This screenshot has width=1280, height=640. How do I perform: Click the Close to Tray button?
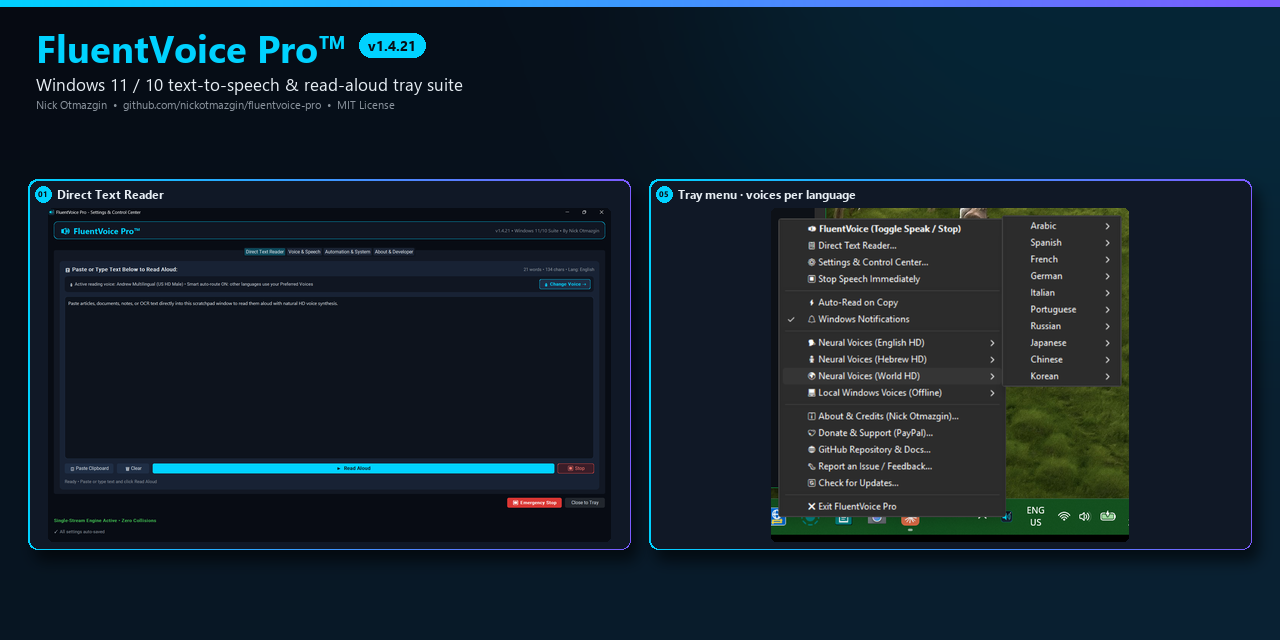point(585,503)
